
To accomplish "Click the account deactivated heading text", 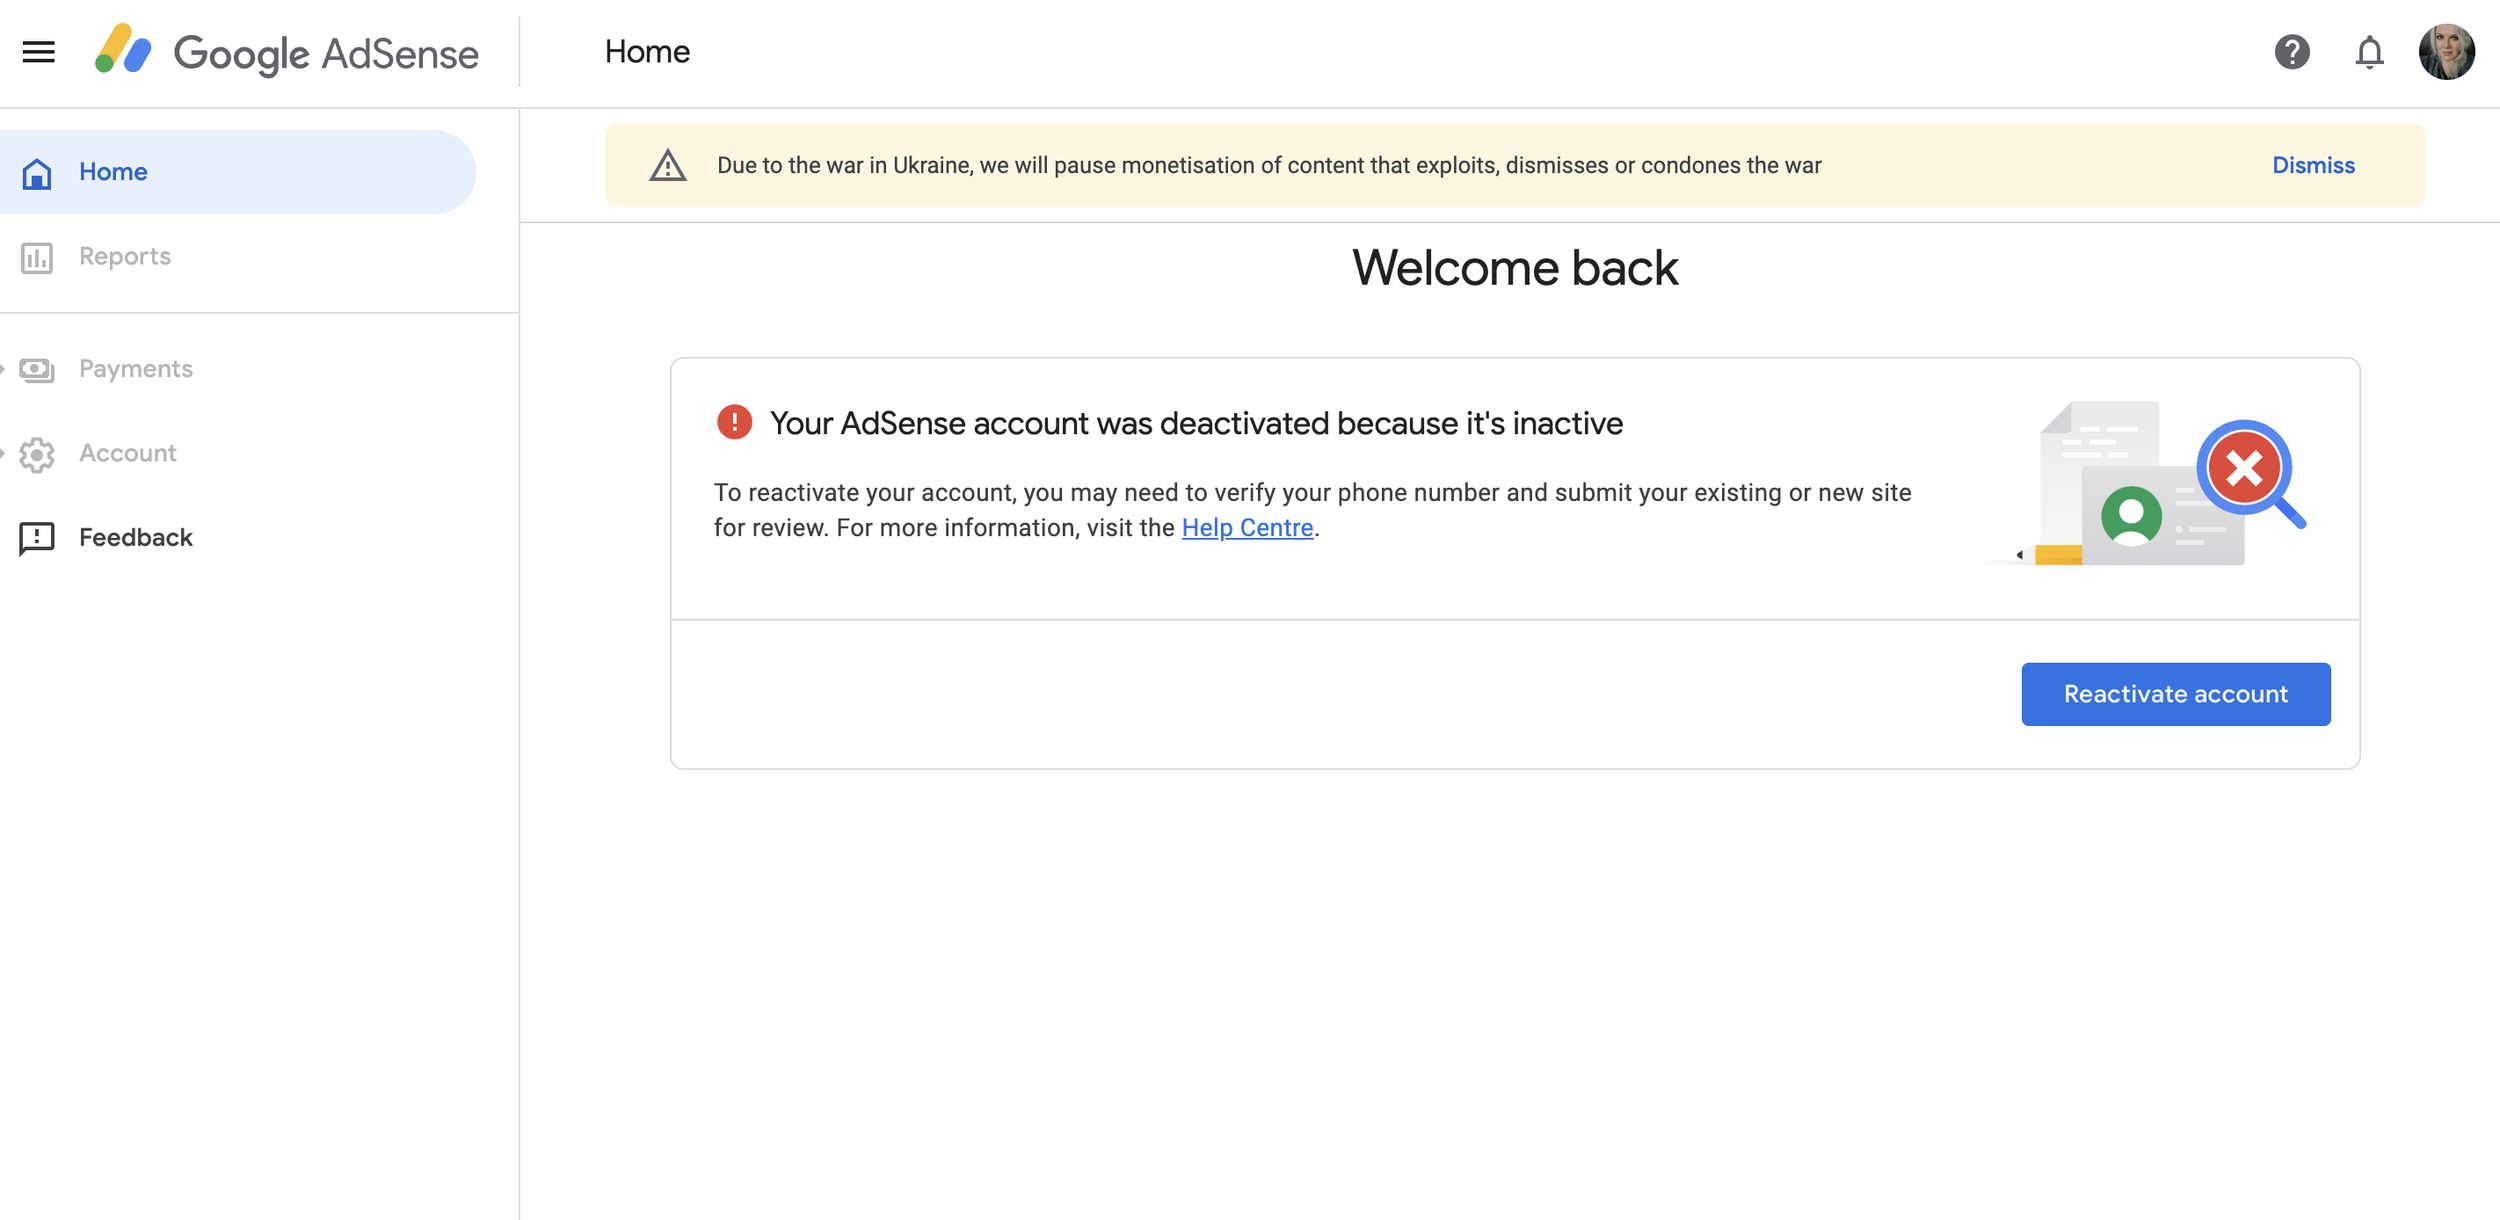I will [1196, 423].
